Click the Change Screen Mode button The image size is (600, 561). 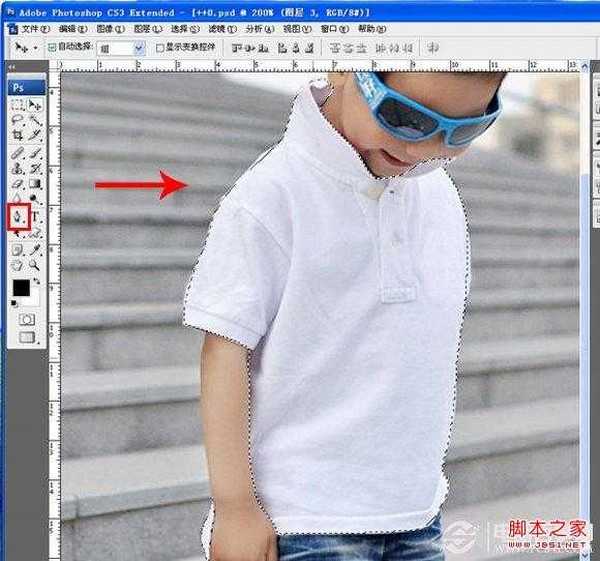pos(26,338)
